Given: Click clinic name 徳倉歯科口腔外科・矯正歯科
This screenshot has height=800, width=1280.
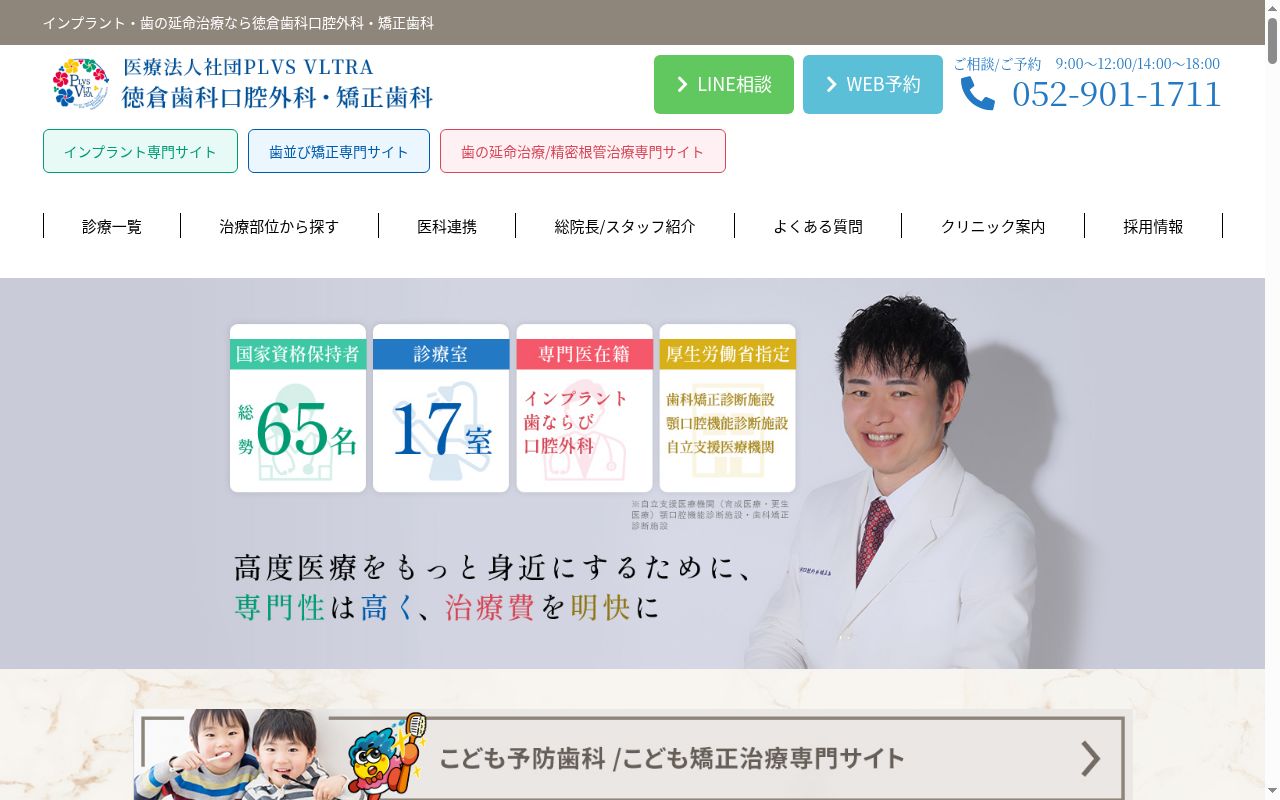Looking at the screenshot, I should click(x=277, y=97).
